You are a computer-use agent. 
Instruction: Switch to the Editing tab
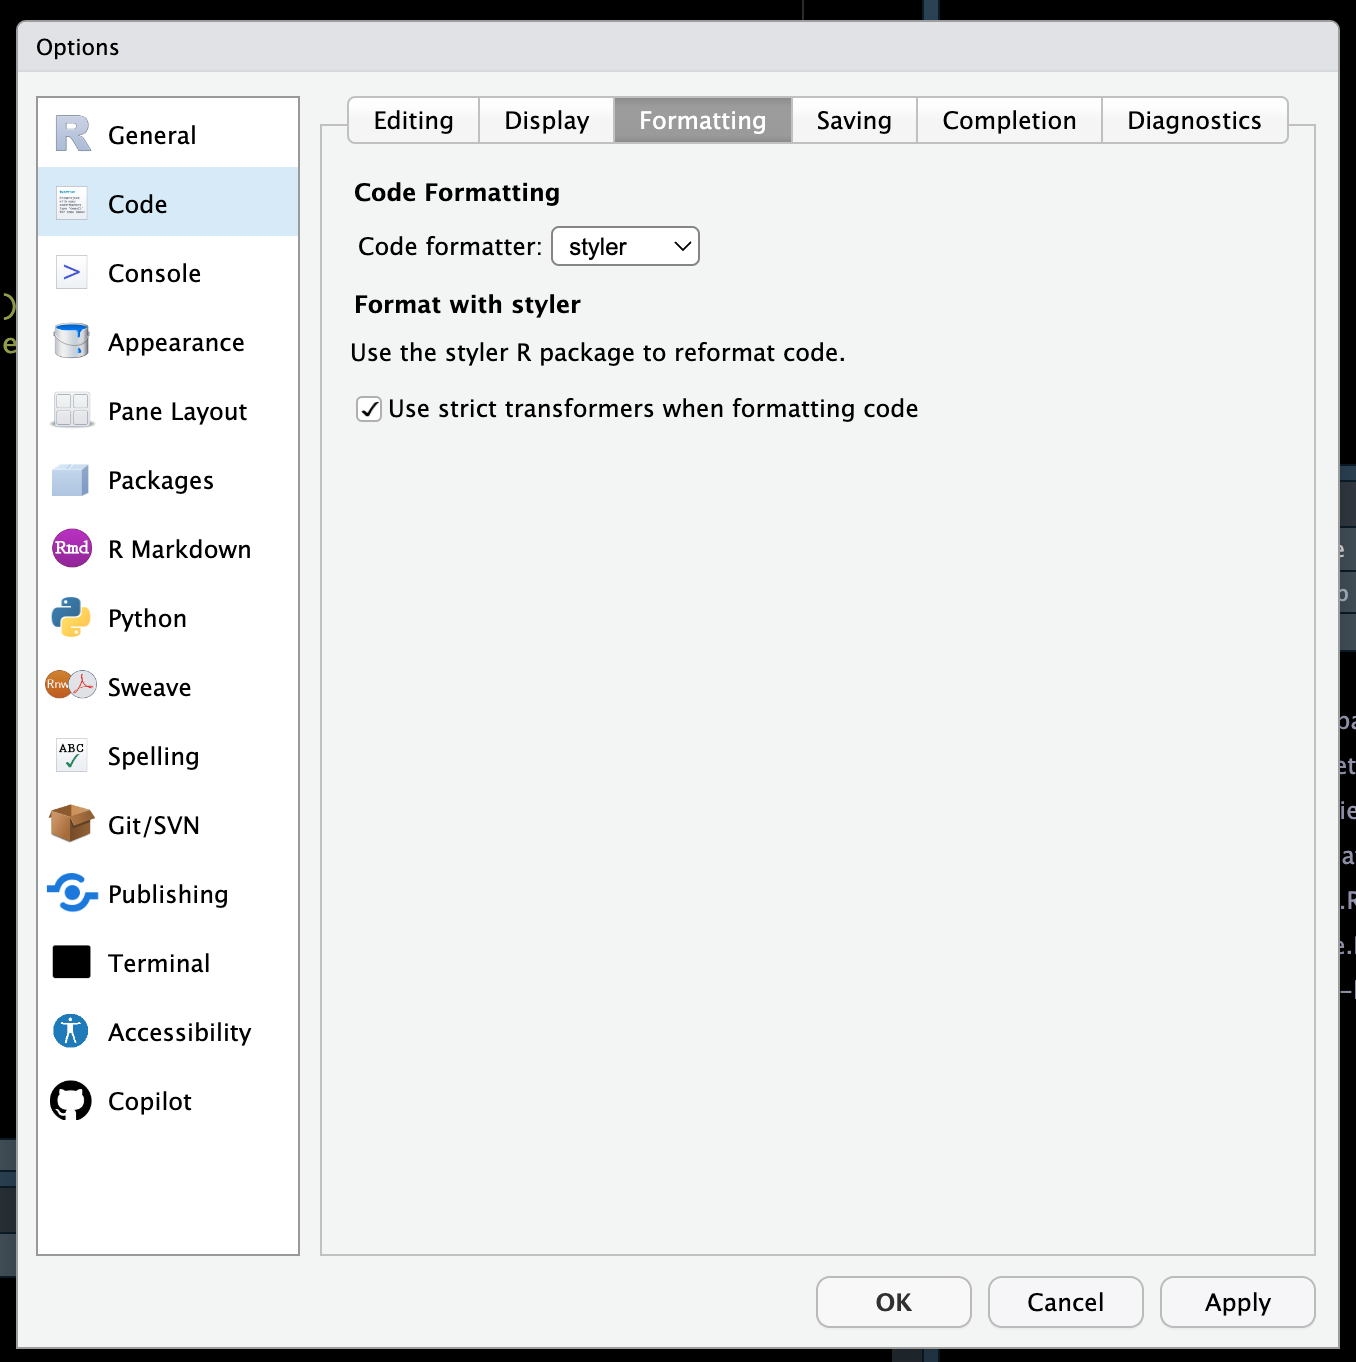pyautogui.click(x=413, y=121)
